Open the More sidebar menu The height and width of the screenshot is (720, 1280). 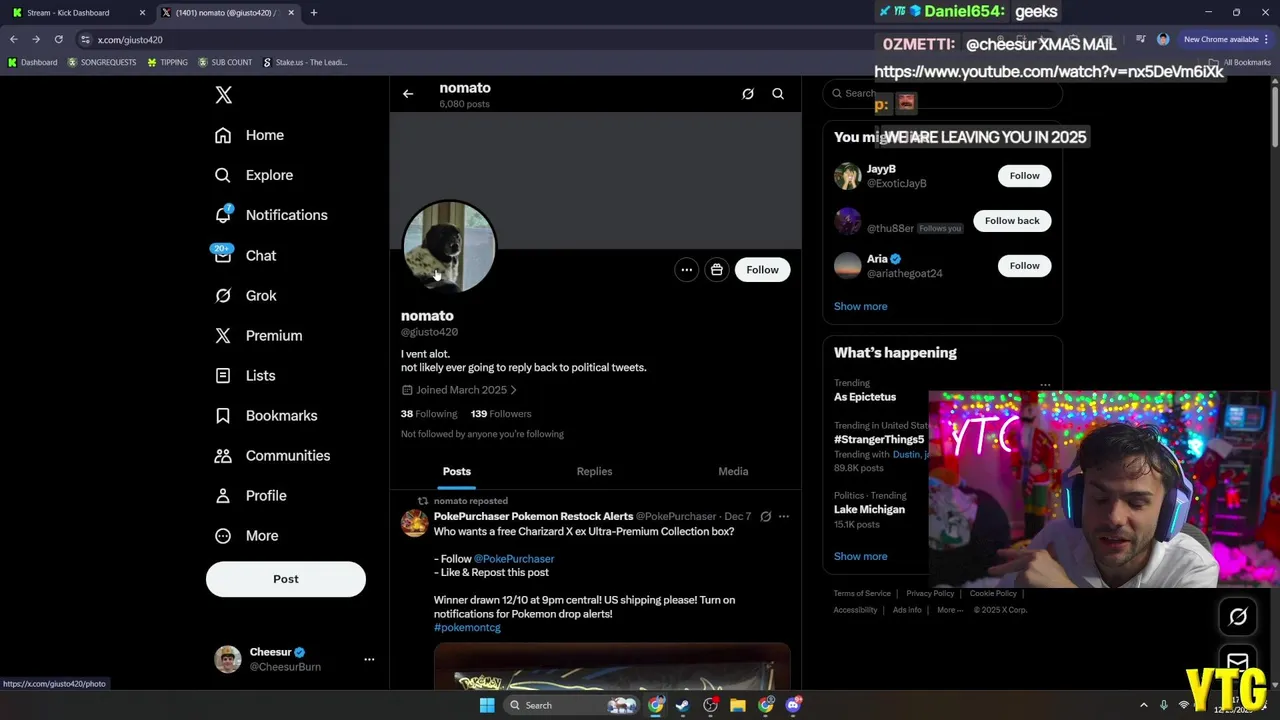[x=247, y=535]
